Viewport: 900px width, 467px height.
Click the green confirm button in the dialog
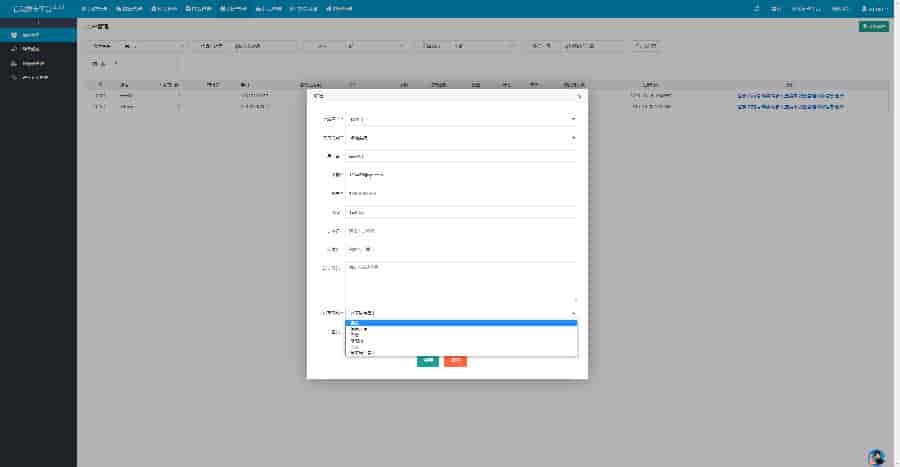pos(427,360)
